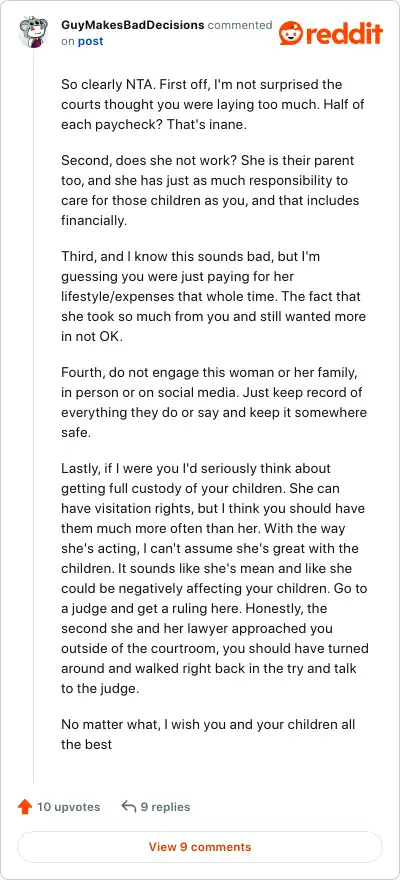Click the "10 upvotes" count
The height and width of the screenshot is (880, 400).
pyautogui.click(x=68, y=807)
